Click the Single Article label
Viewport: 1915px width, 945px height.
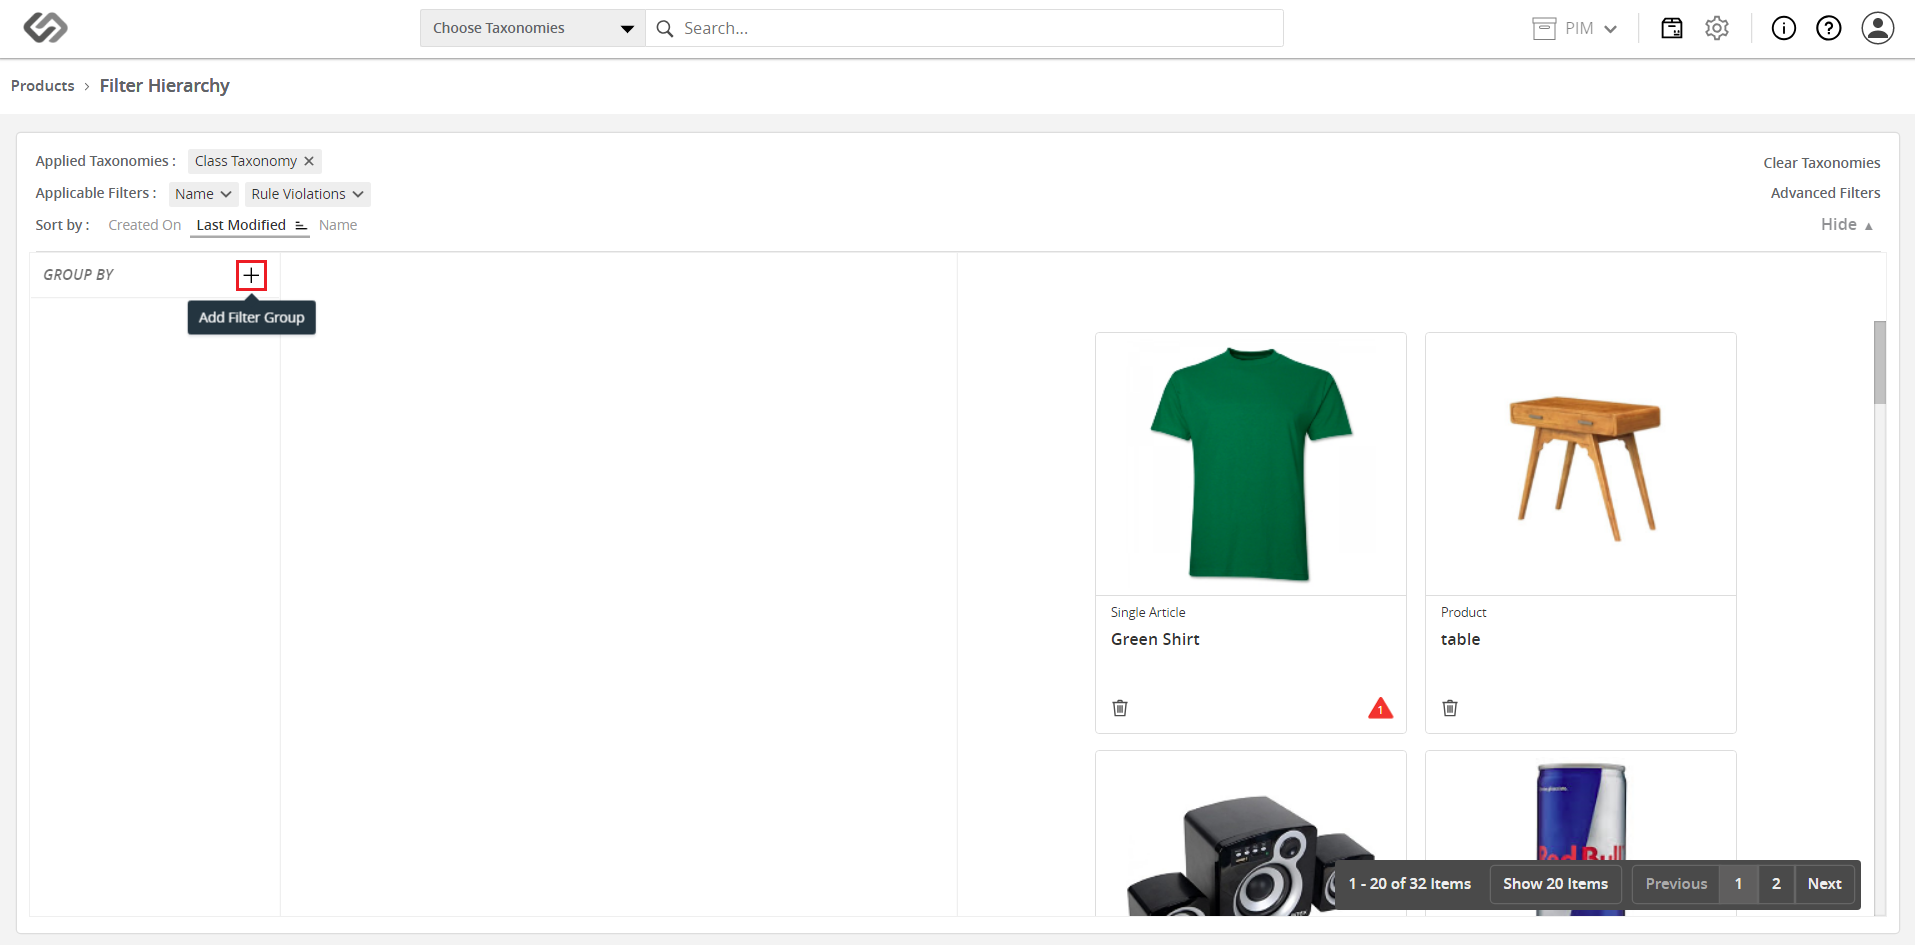coord(1148,612)
